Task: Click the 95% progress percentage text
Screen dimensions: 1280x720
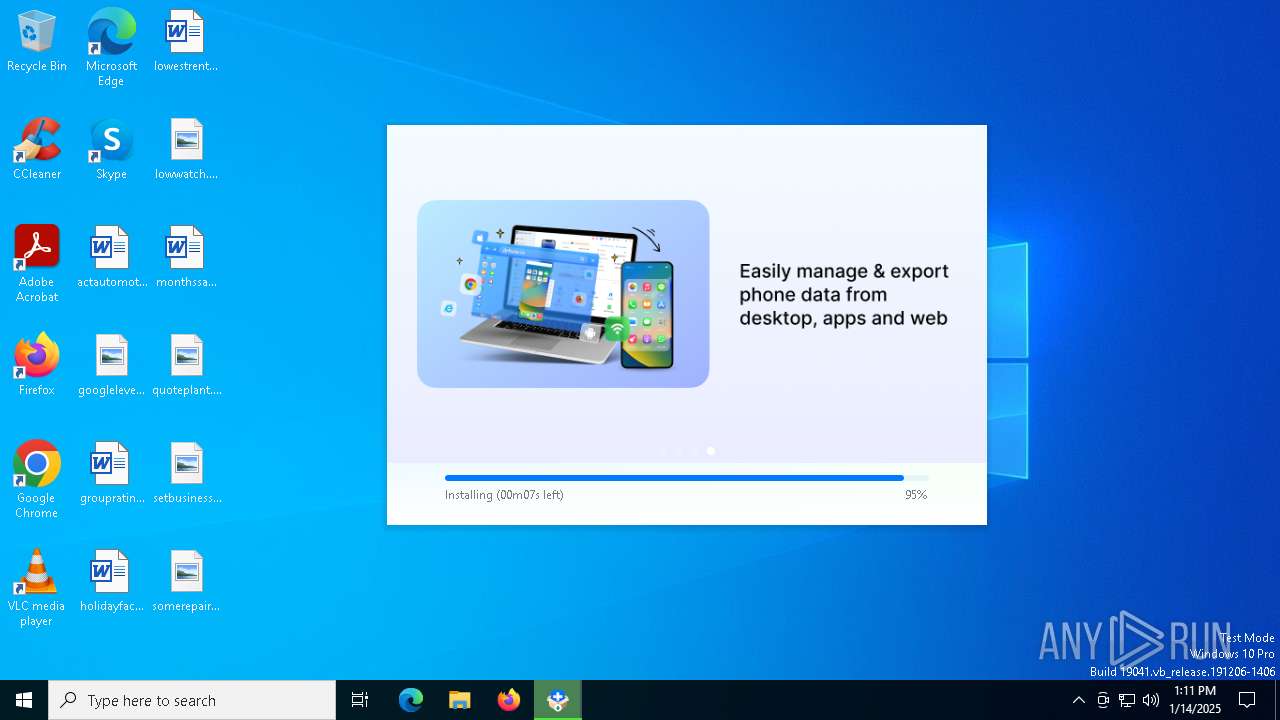Action: point(916,495)
